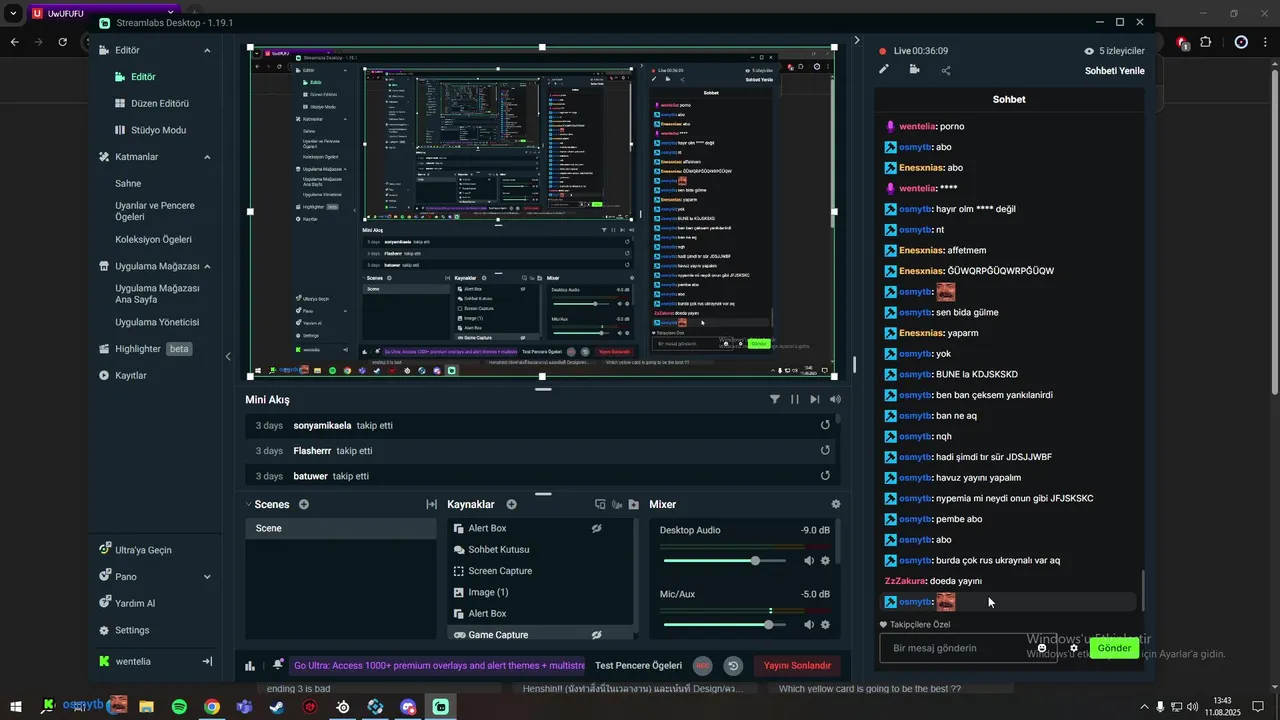Screen dimensions: 1280x720
Task: Mute Desktop Audio speaker icon
Action: tap(809, 561)
